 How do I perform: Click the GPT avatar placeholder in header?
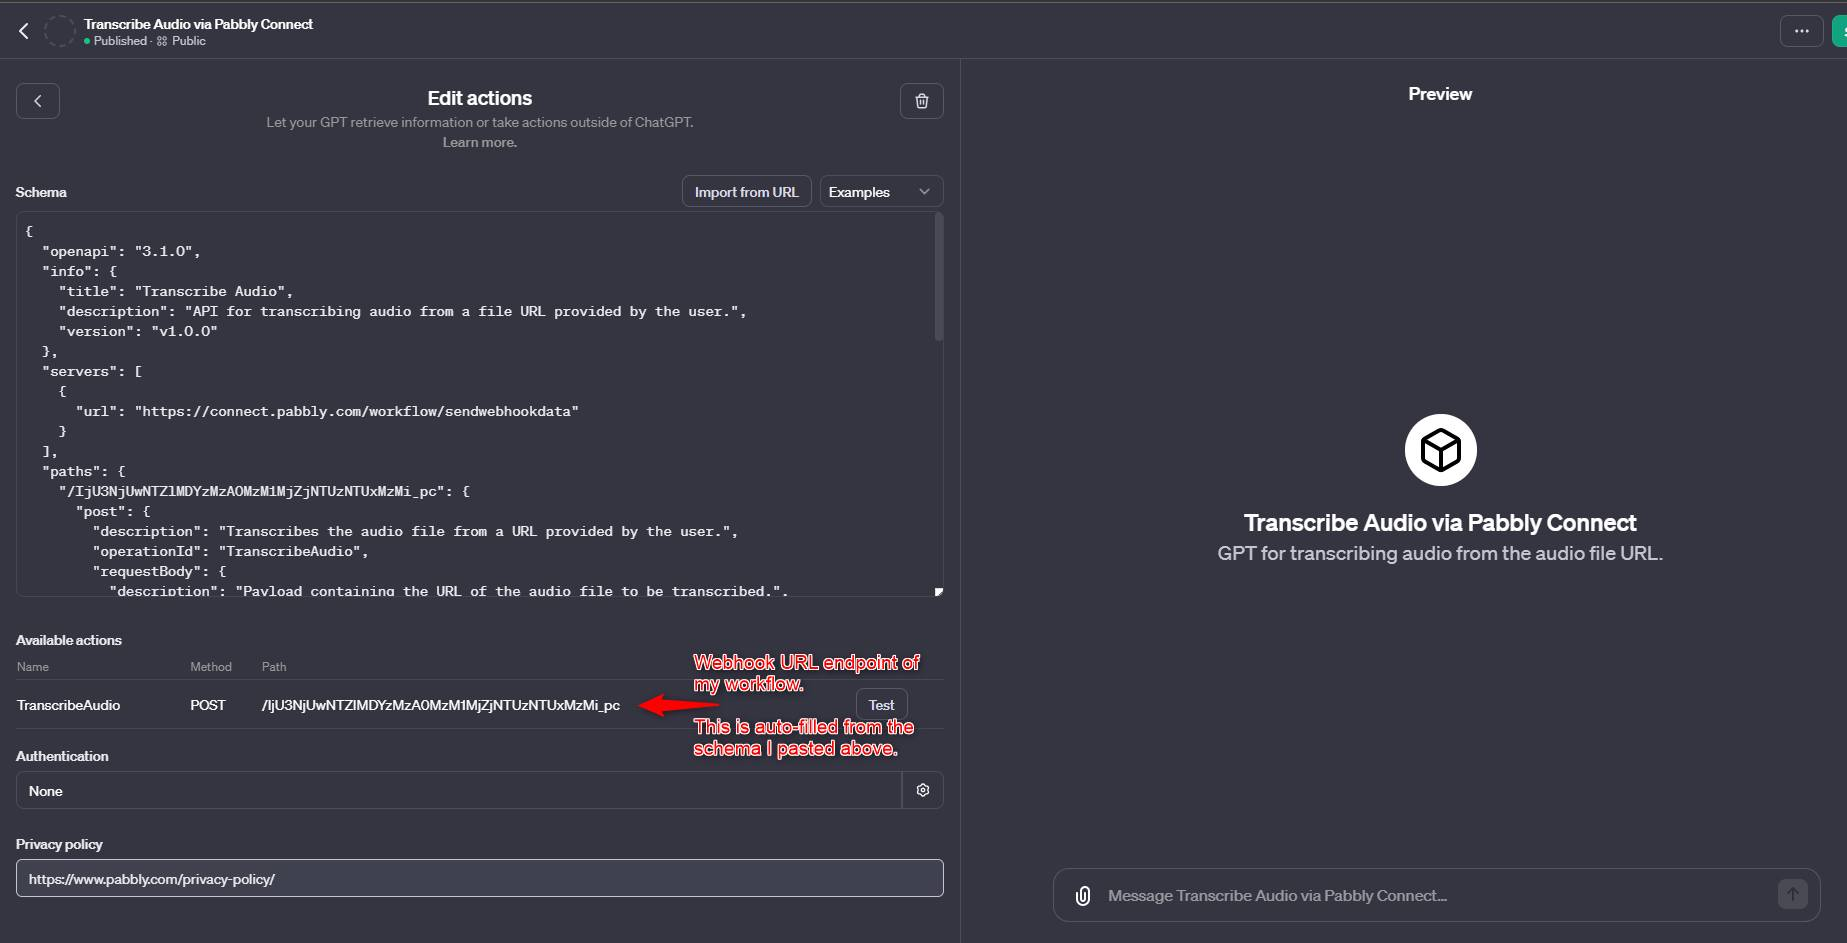60,31
